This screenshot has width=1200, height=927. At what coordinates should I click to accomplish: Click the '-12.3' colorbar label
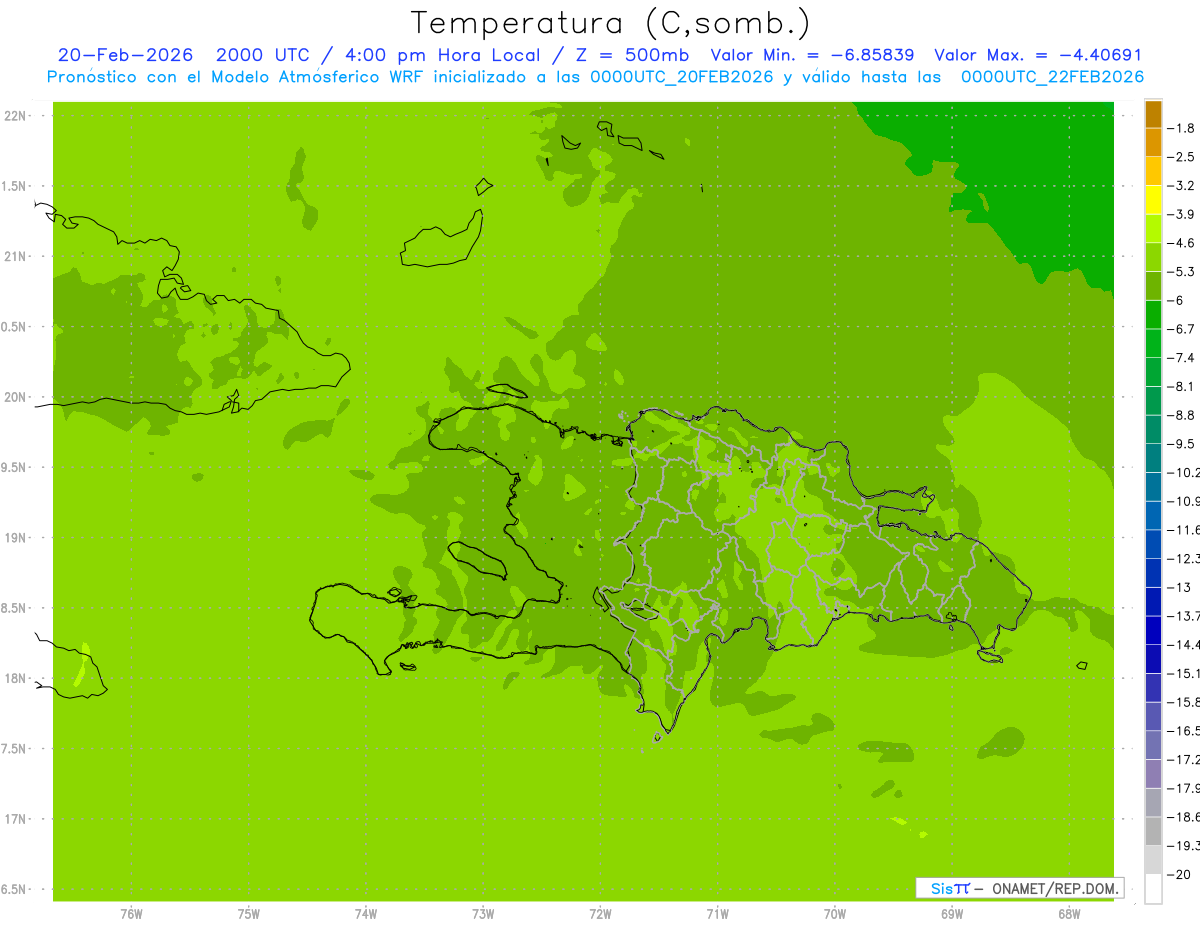[x=1184, y=559]
